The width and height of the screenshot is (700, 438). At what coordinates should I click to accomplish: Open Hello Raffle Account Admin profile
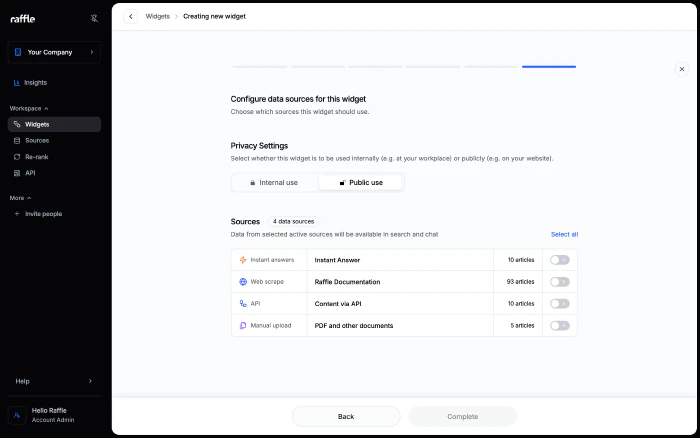click(53, 415)
